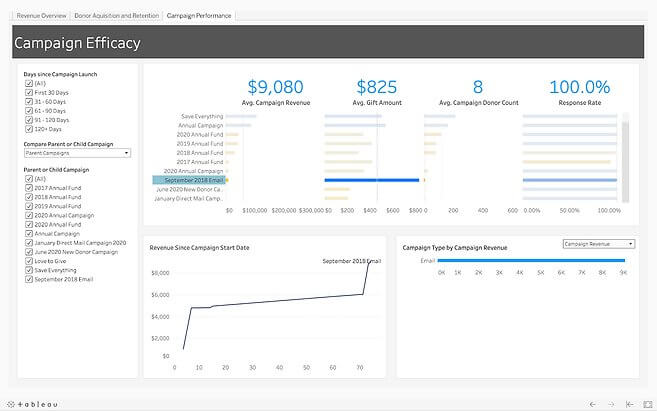Open the Campaign Revenue measure dropdown
Screen dimensions: 657x411
pyautogui.click(x=598, y=243)
